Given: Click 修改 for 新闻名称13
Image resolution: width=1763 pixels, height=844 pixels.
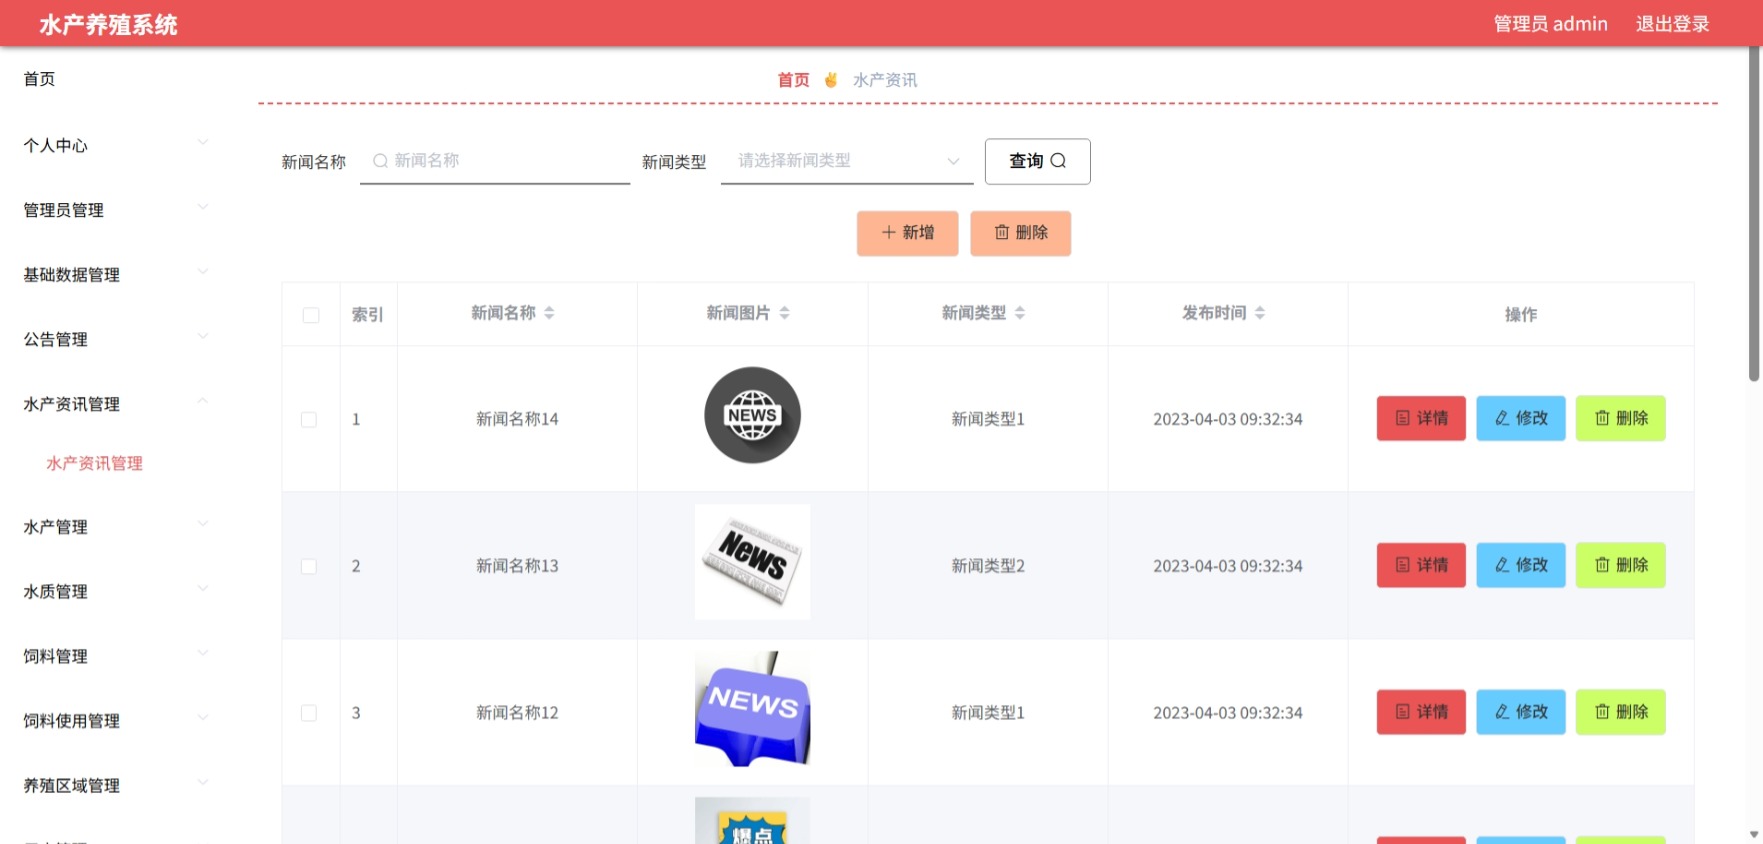Looking at the screenshot, I should pyautogui.click(x=1521, y=565).
